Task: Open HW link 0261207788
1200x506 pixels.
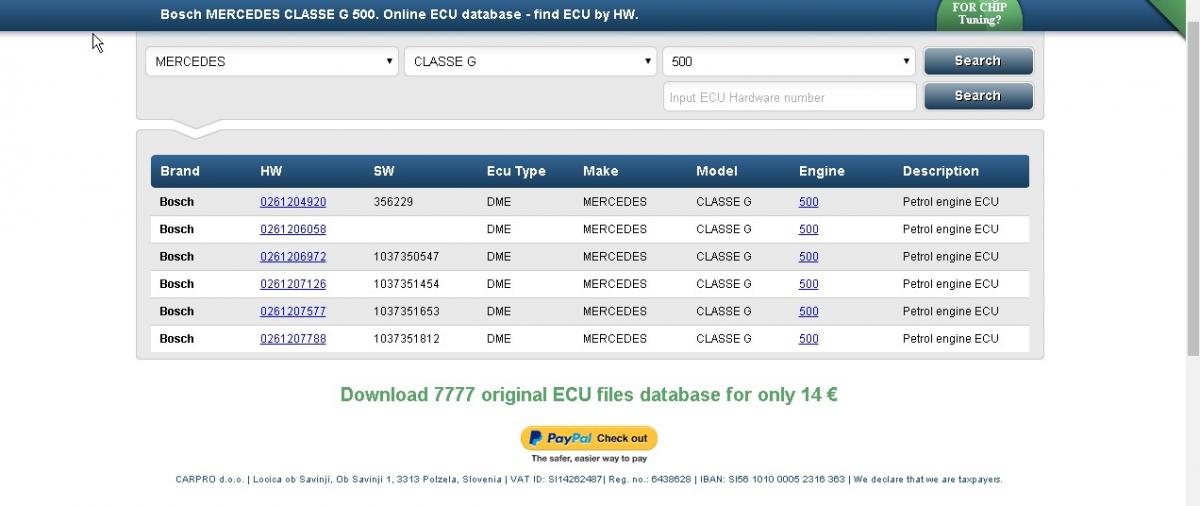Action: (293, 339)
